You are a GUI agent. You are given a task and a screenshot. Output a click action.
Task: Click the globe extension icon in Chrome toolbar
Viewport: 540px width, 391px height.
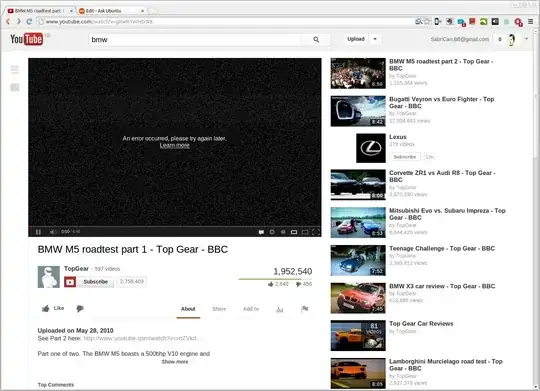pyautogui.click(x=449, y=22)
